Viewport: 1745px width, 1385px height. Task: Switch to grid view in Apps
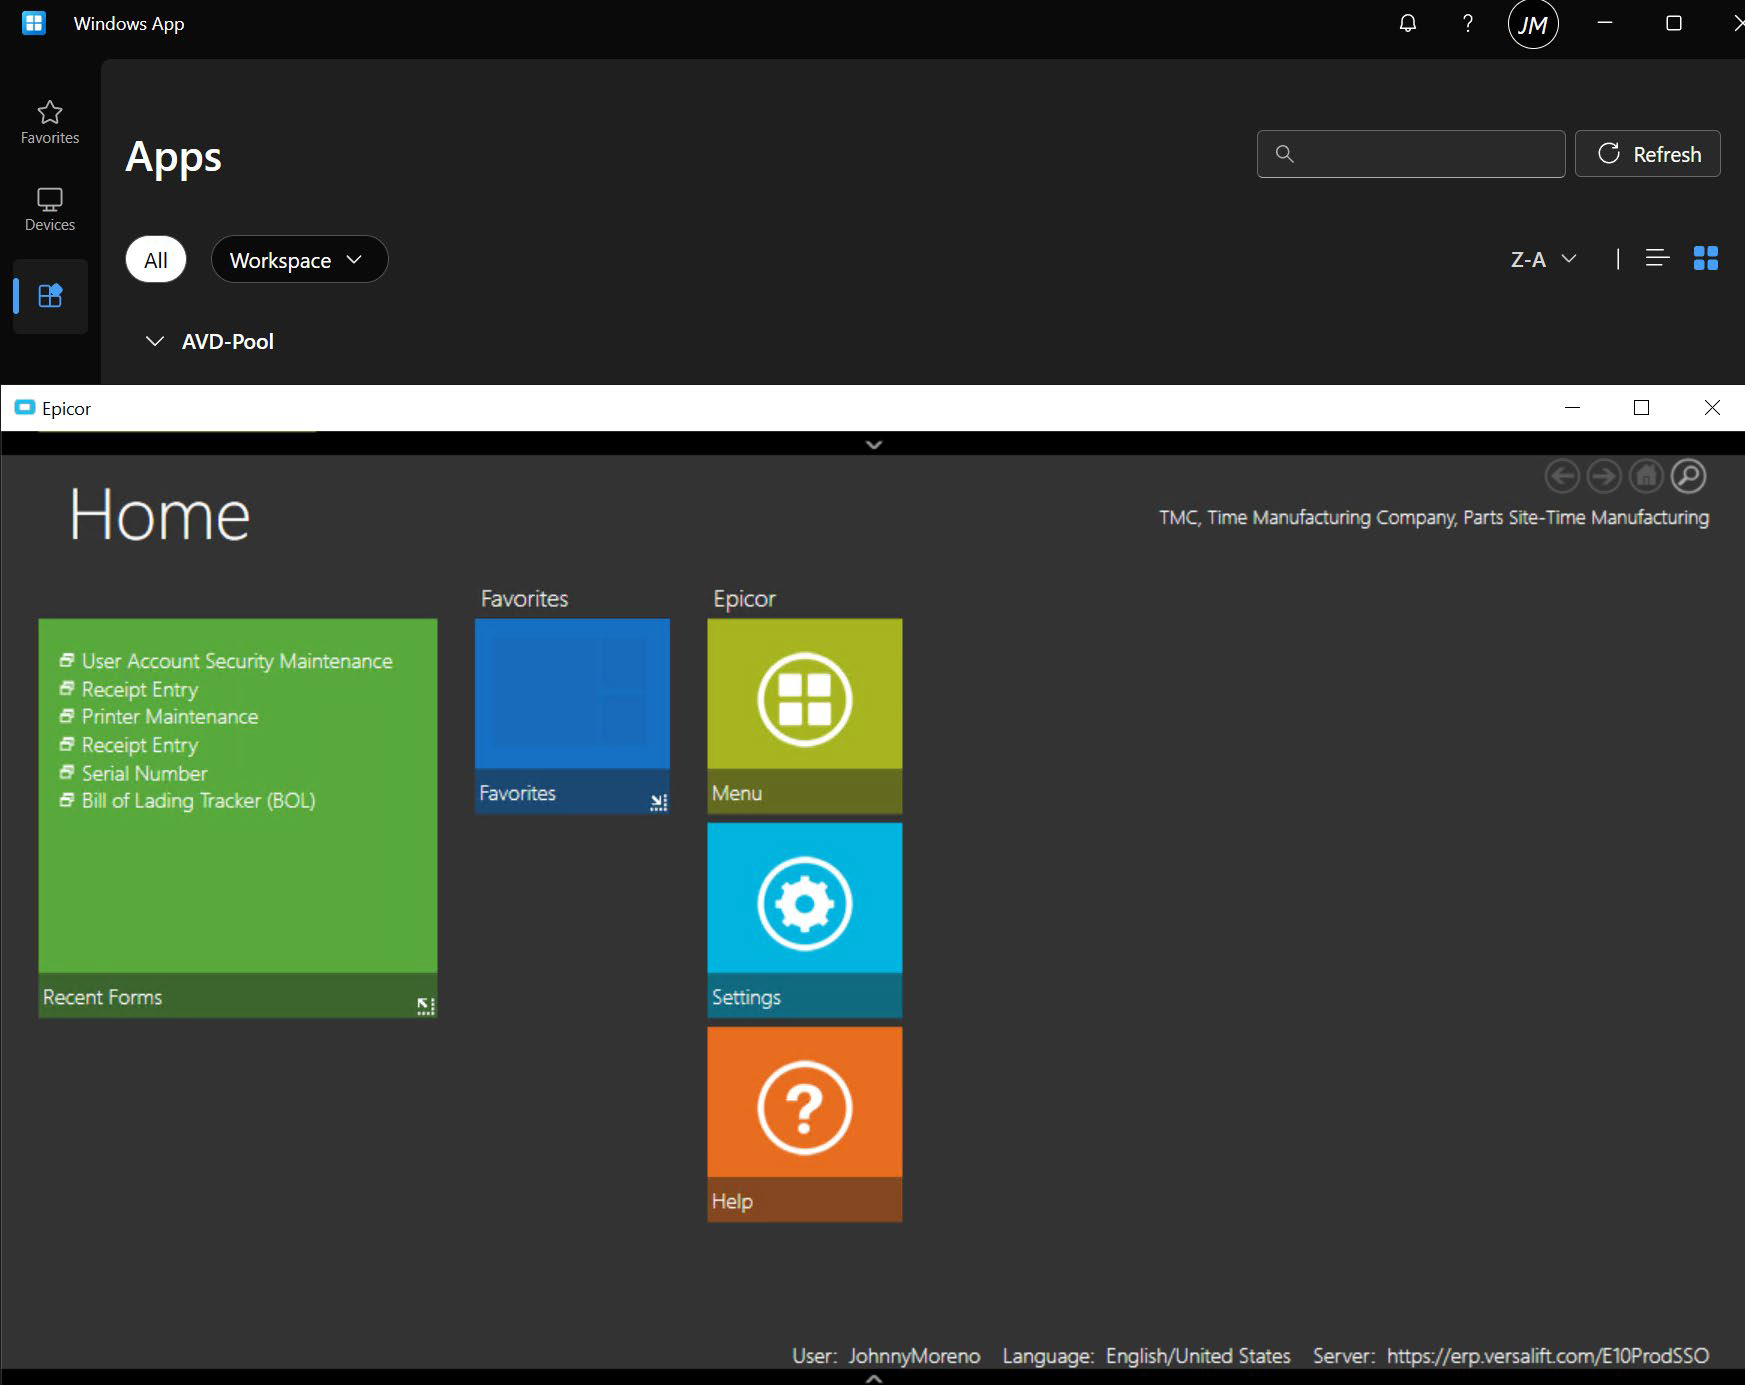tap(1706, 258)
